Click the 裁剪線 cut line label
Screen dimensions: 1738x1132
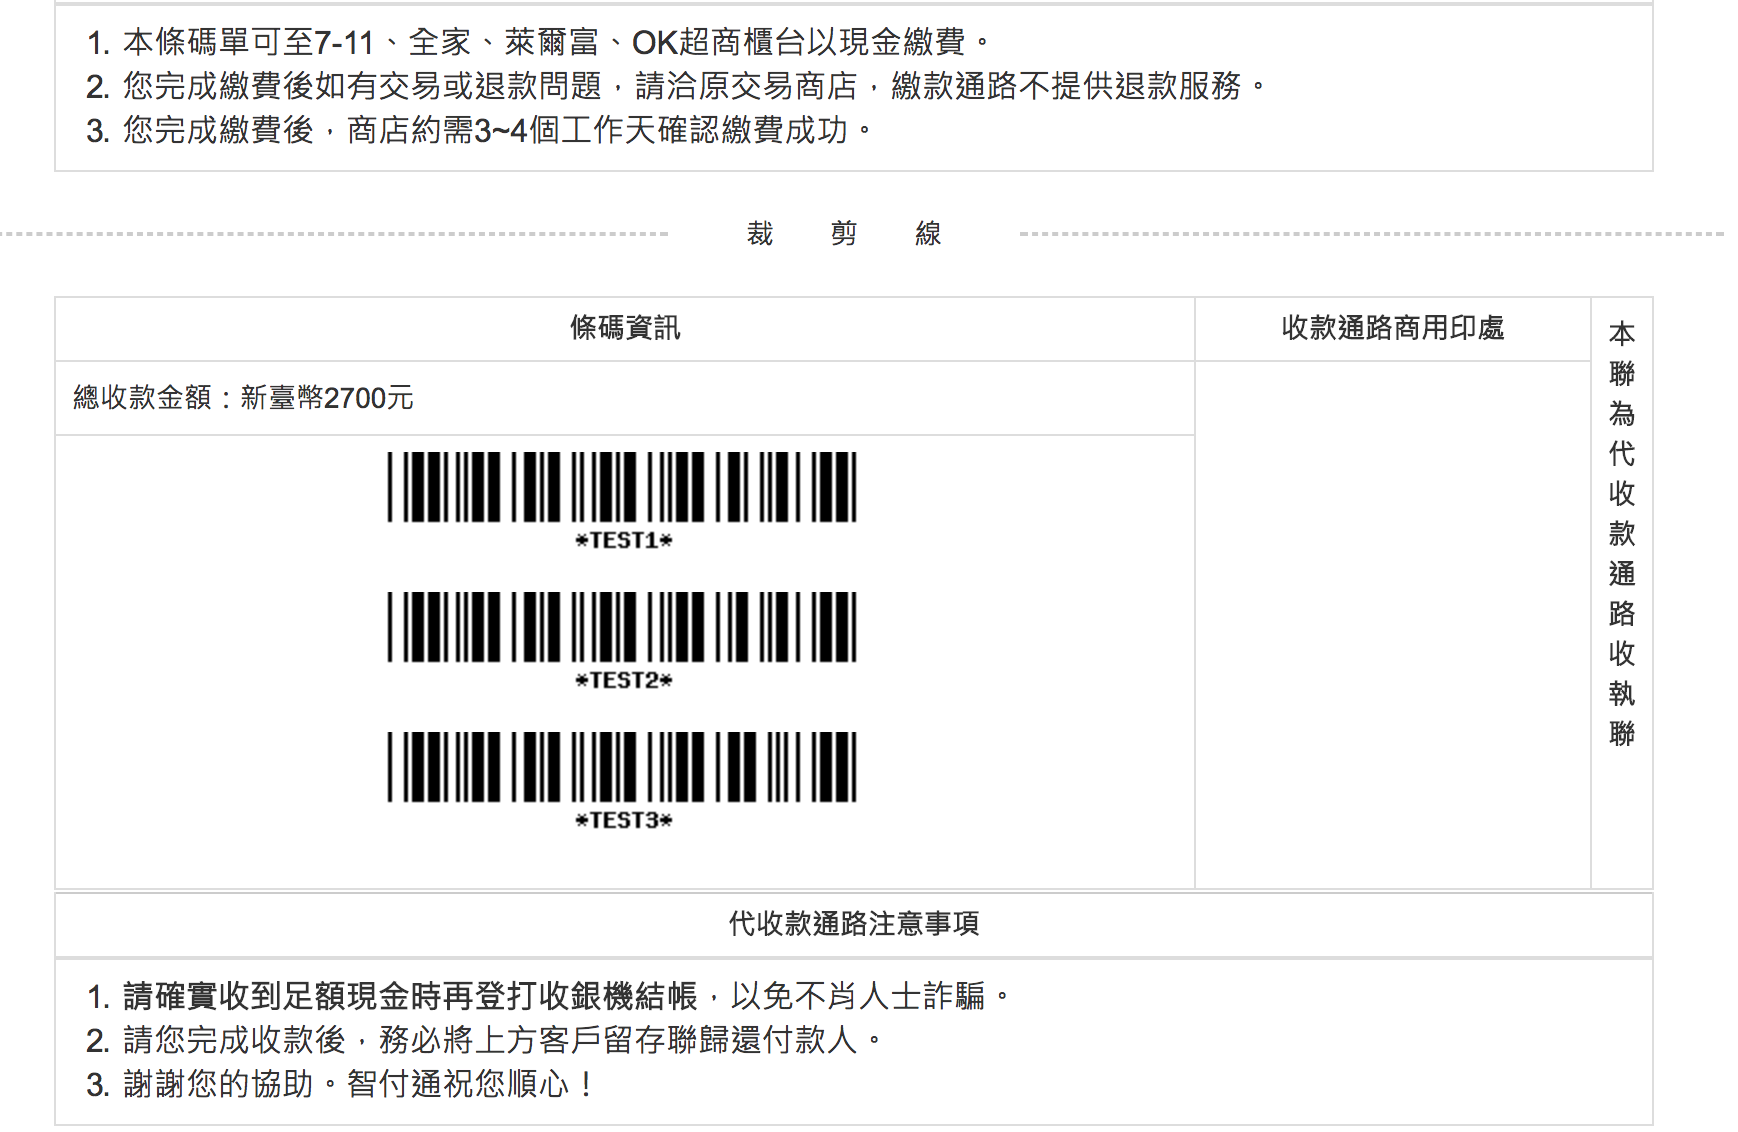coord(844,234)
